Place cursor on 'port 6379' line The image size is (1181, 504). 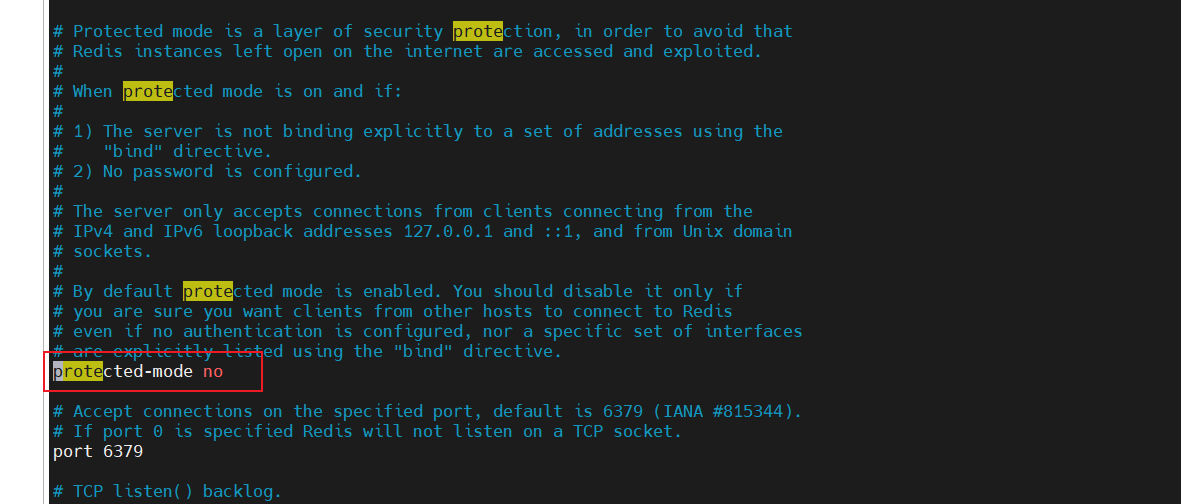point(97,451)
